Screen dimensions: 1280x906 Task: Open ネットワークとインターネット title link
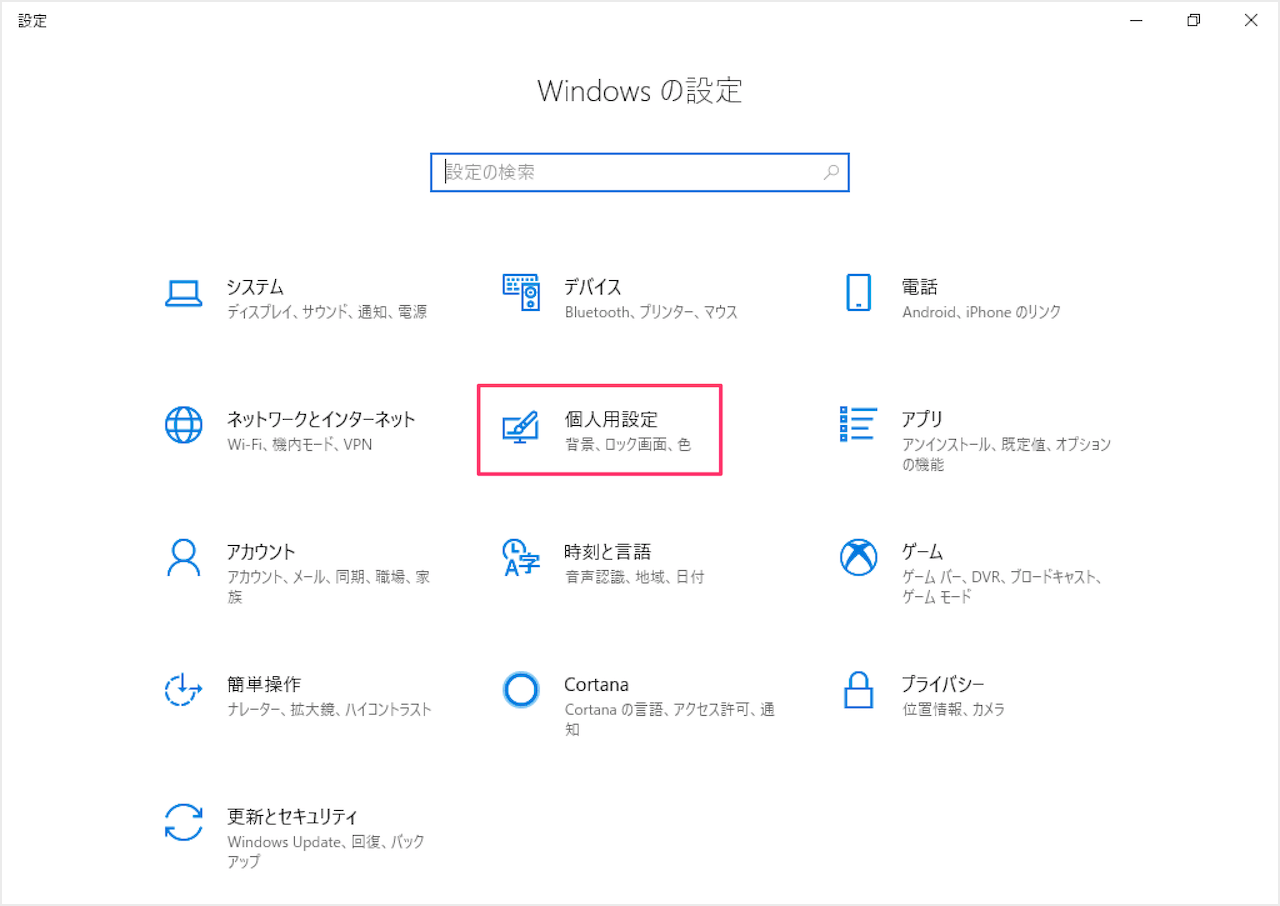pyautogui.click(x=321, y=419)
